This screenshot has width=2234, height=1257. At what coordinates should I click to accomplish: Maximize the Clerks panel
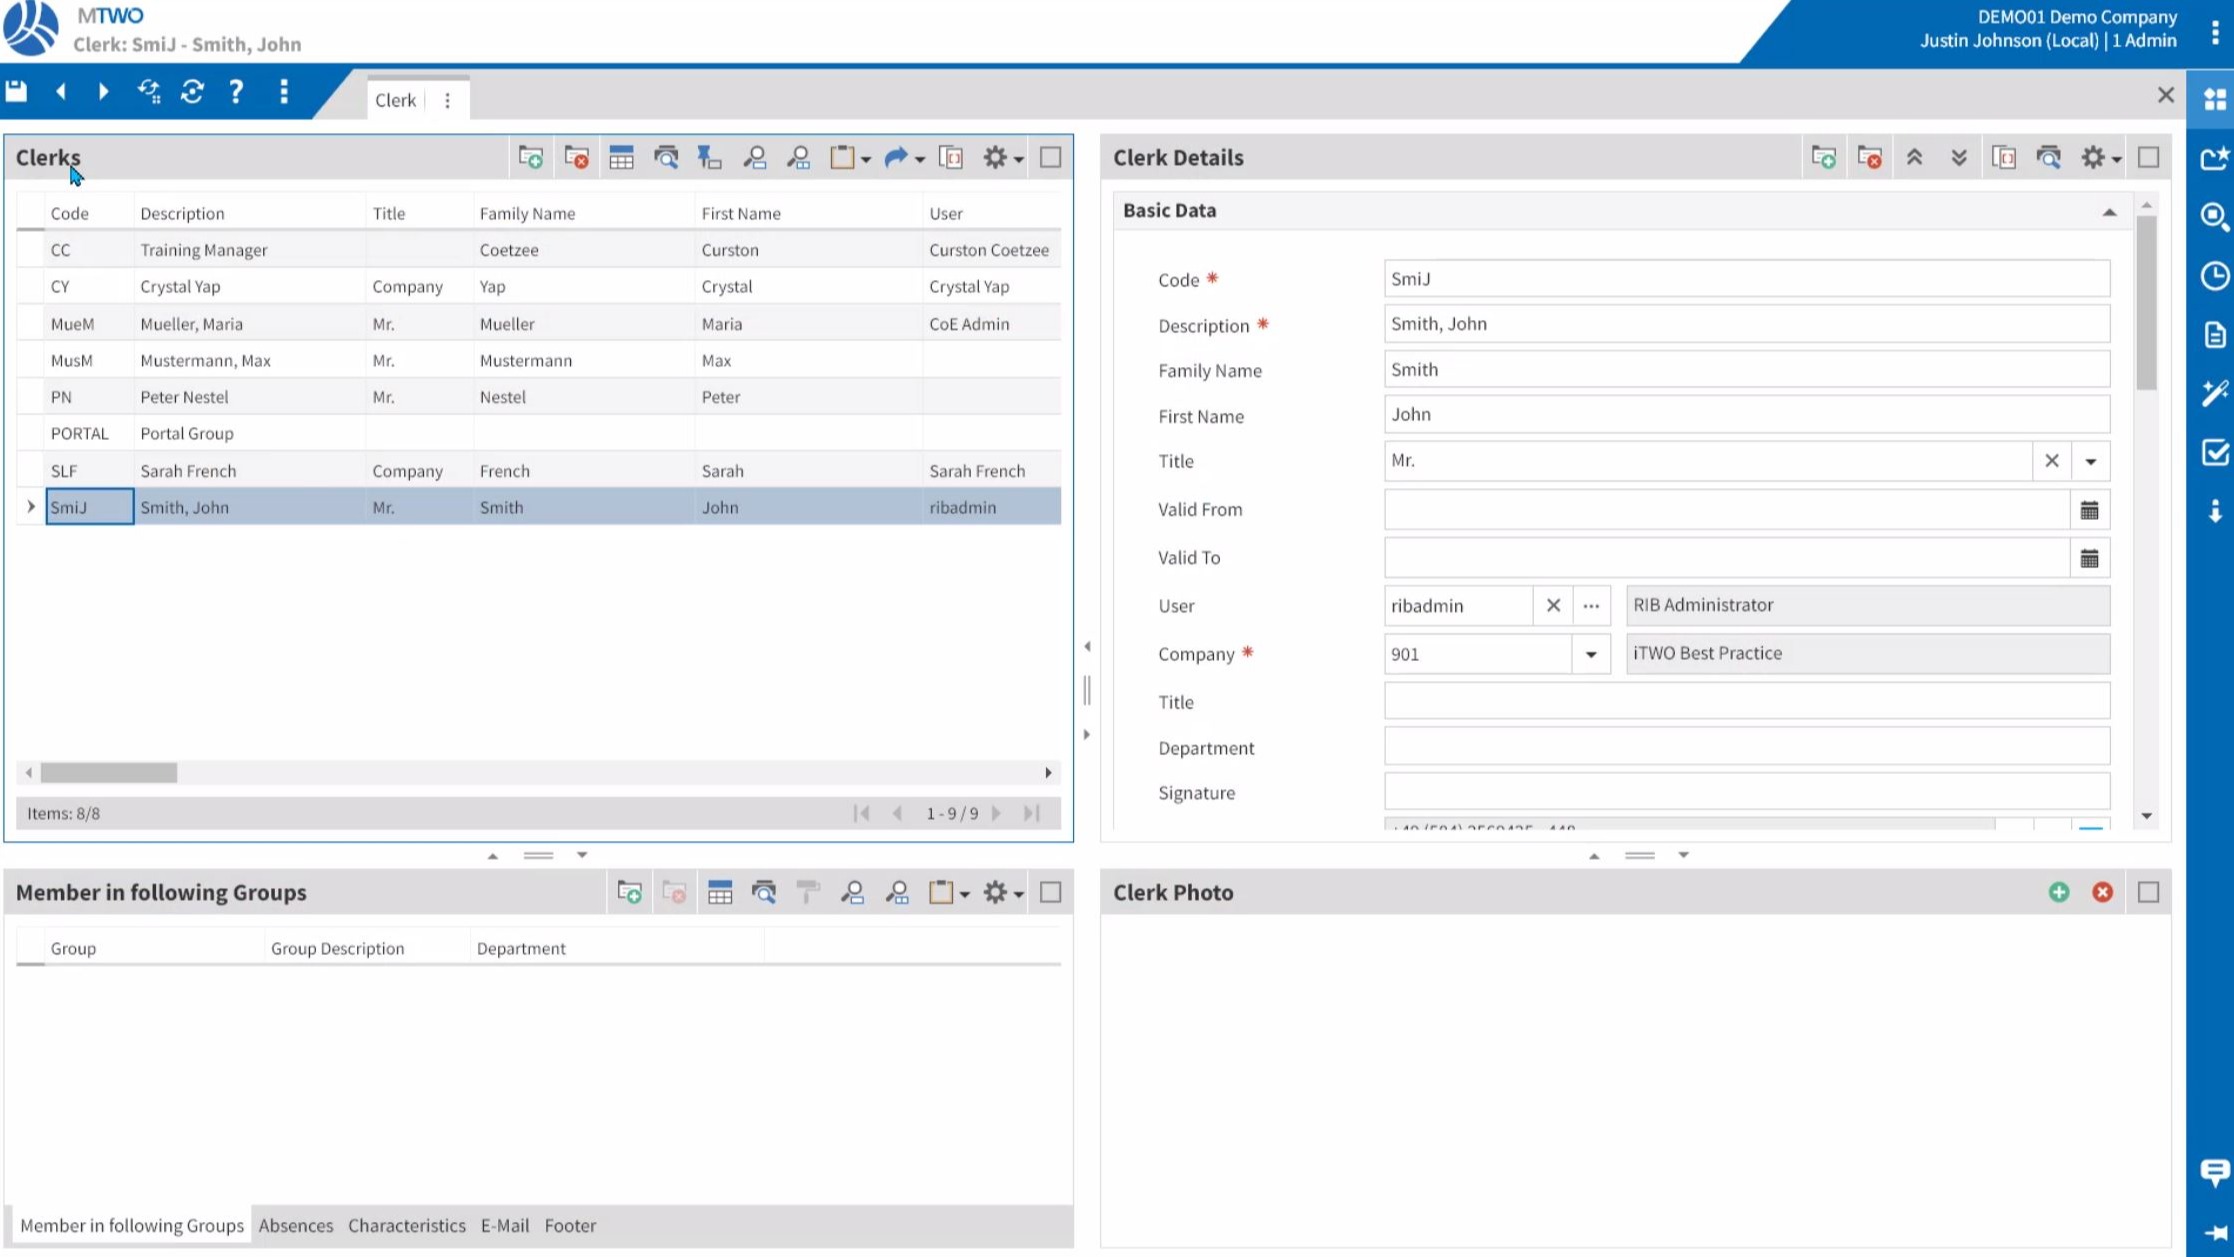click(x=1050, y=157)
